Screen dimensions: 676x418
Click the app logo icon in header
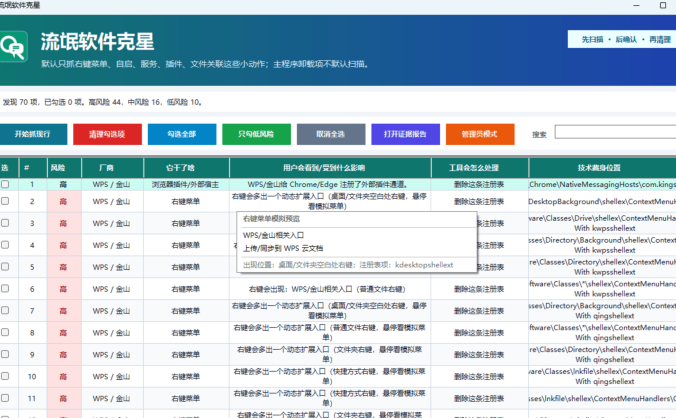(13, 47)
